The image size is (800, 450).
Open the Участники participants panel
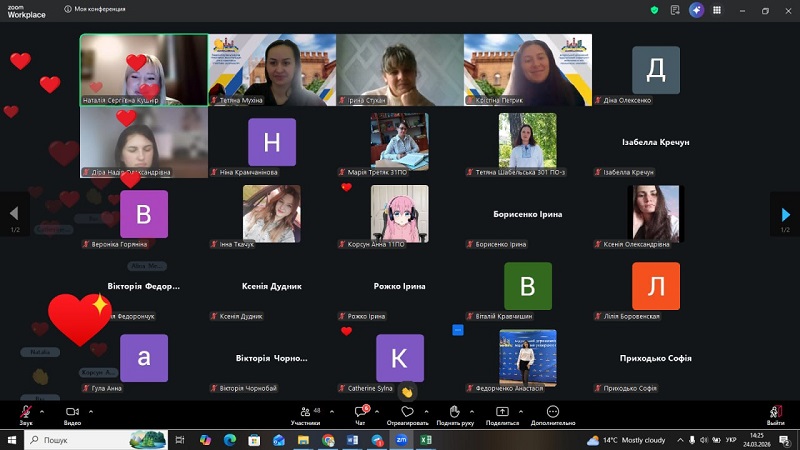point(304,412)
